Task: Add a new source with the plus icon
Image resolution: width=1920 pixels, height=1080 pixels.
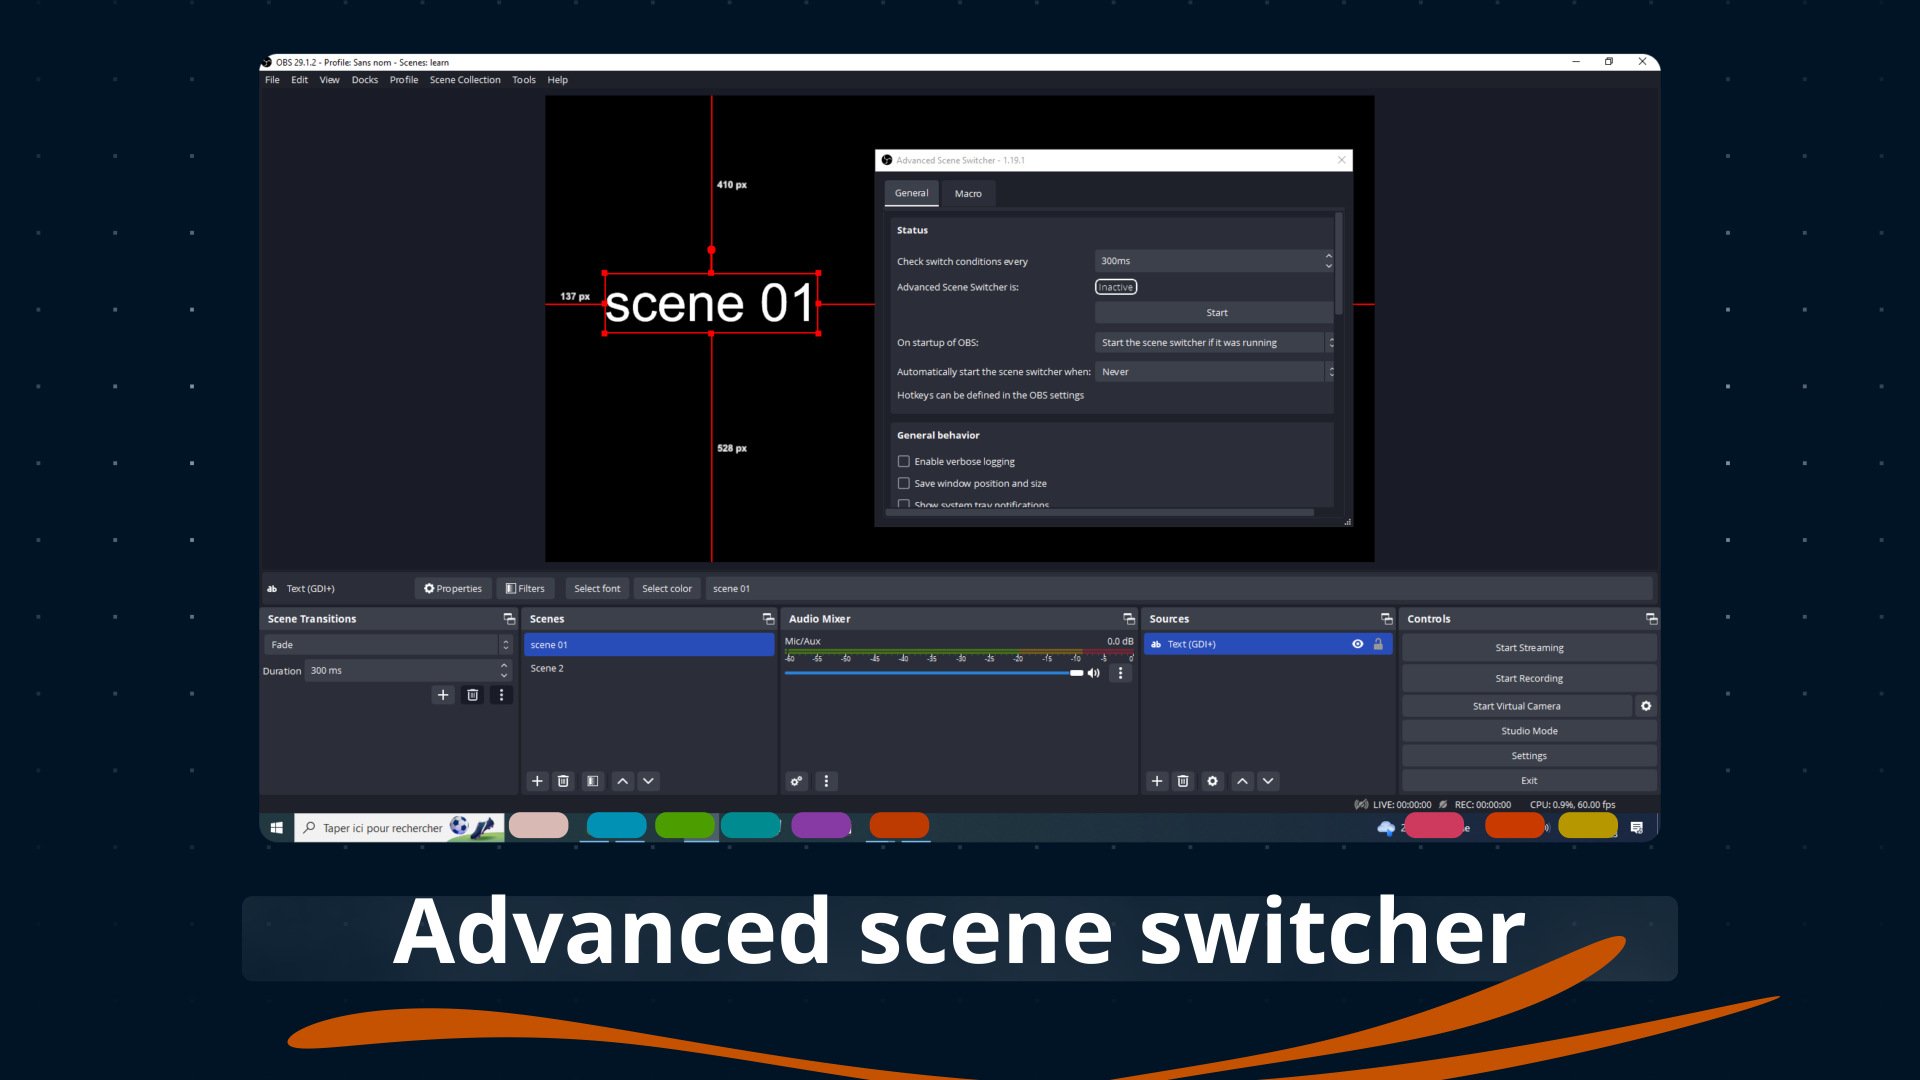Action: 1157,781
